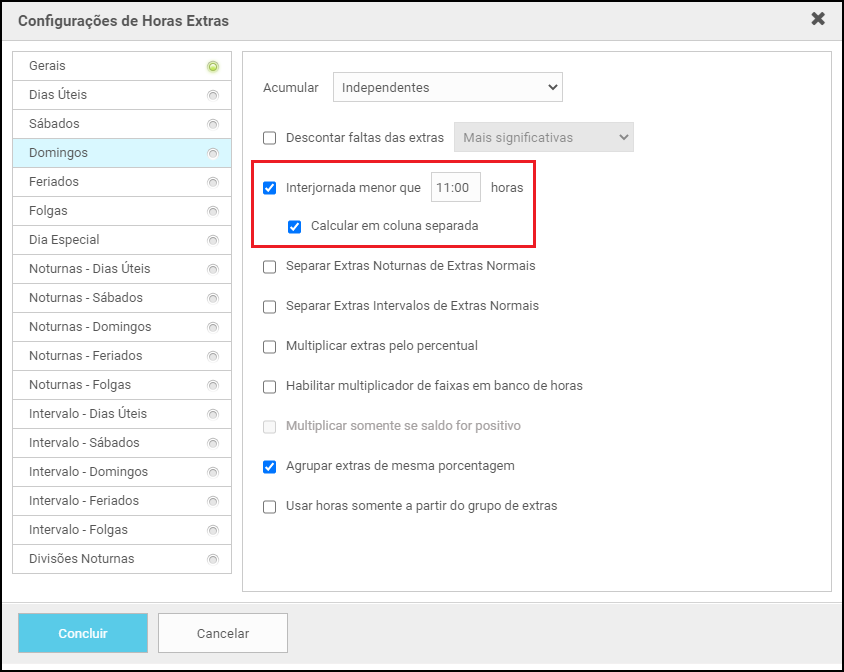
Task: Click the status circle icon next to Dias Úteis
Action: pos(212,96)
